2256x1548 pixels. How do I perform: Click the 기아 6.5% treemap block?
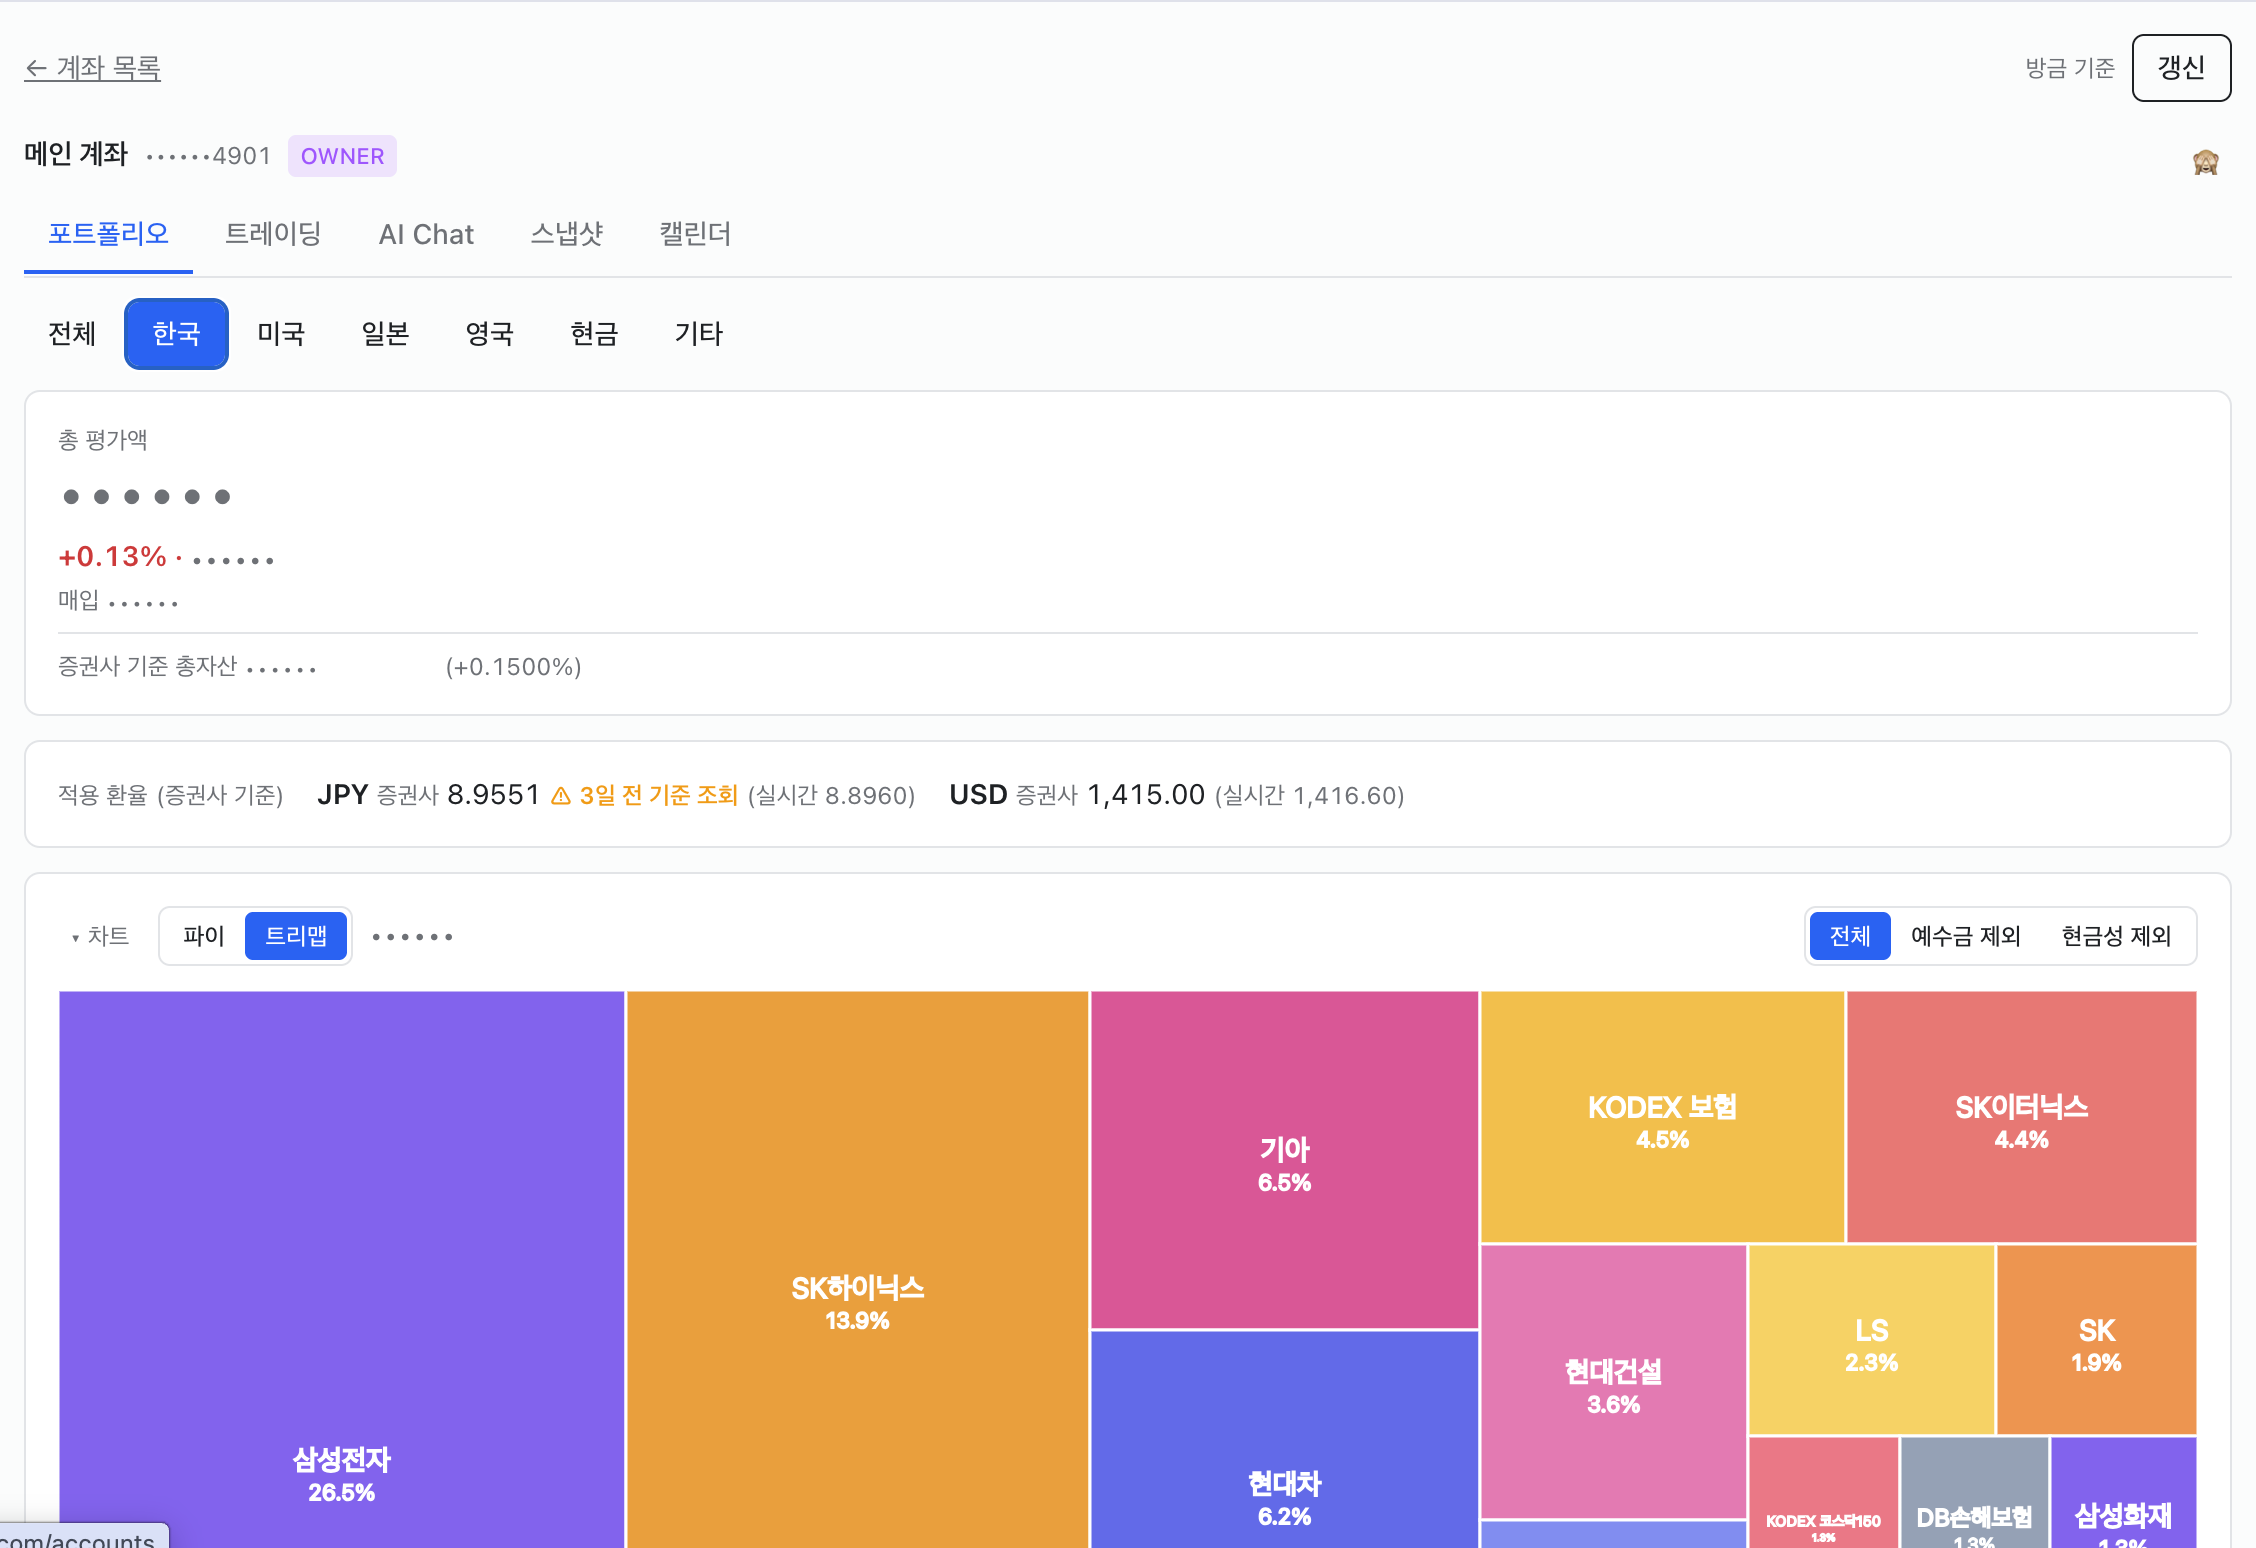(1284, 1160)
